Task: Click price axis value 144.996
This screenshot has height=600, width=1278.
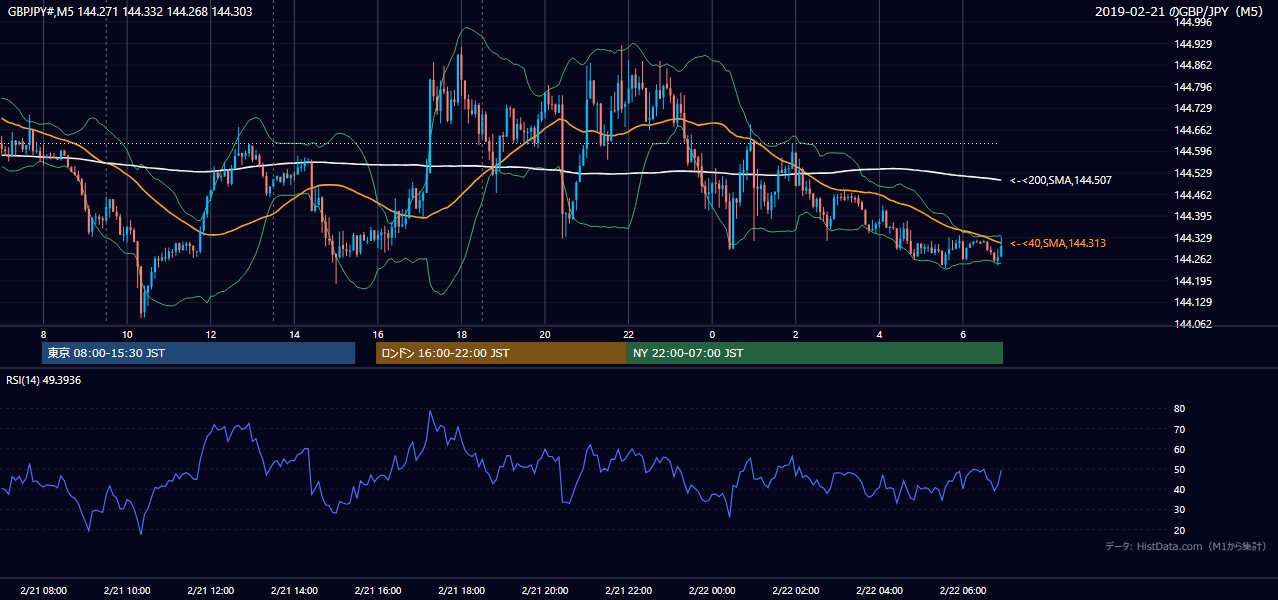Action: (x=1194, y=23)
